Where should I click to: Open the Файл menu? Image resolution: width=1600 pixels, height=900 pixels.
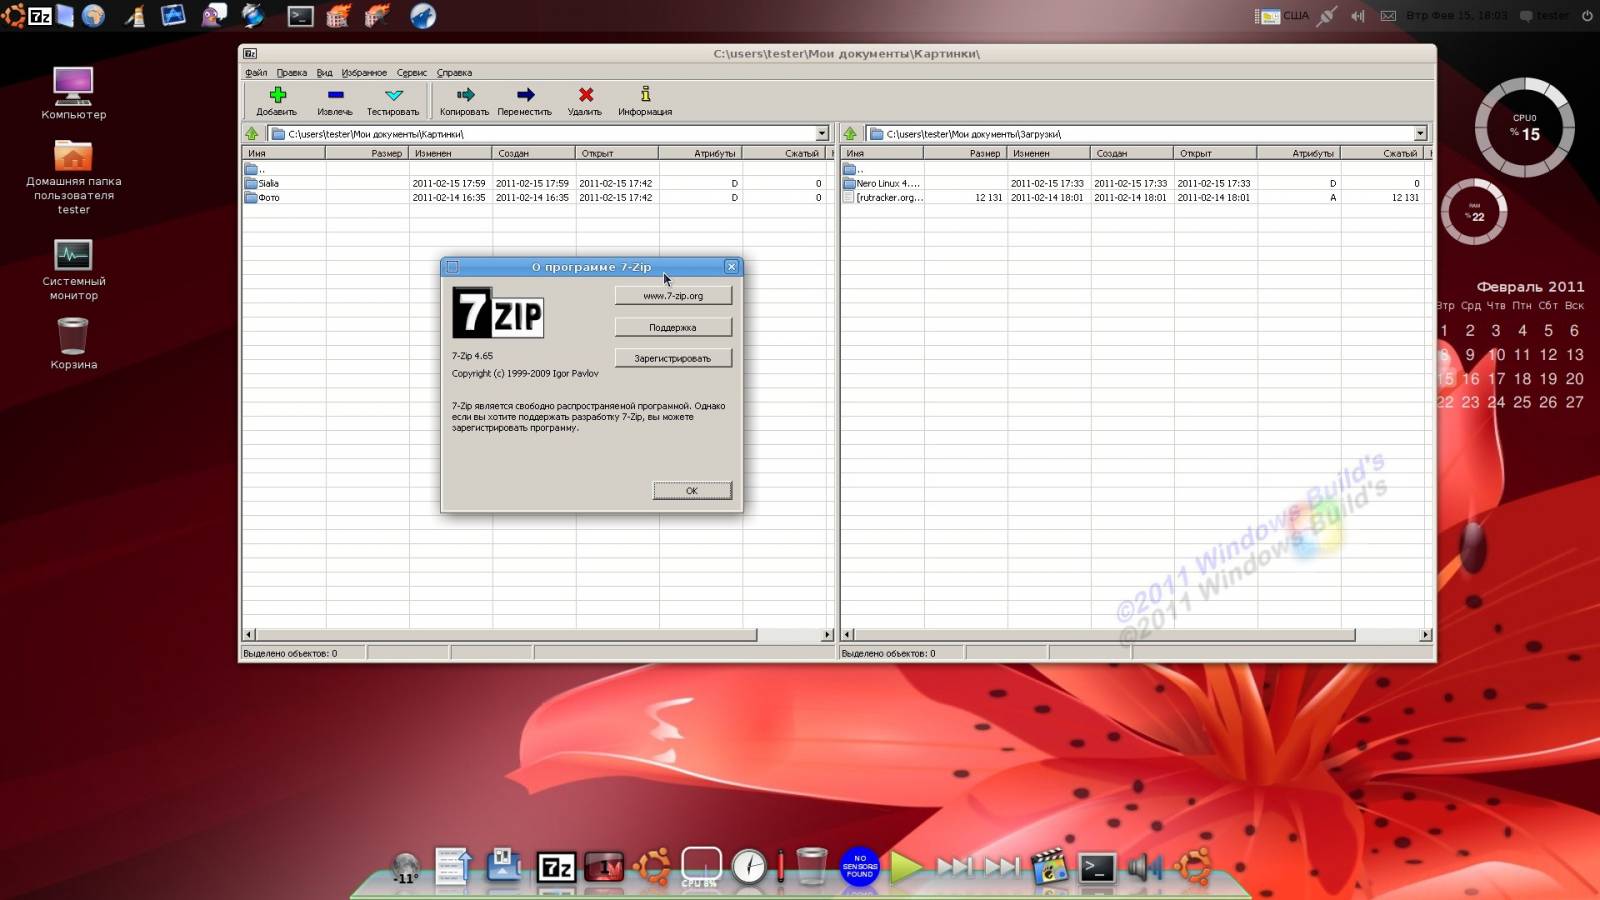pyautogui.click(x=256, y=72)
